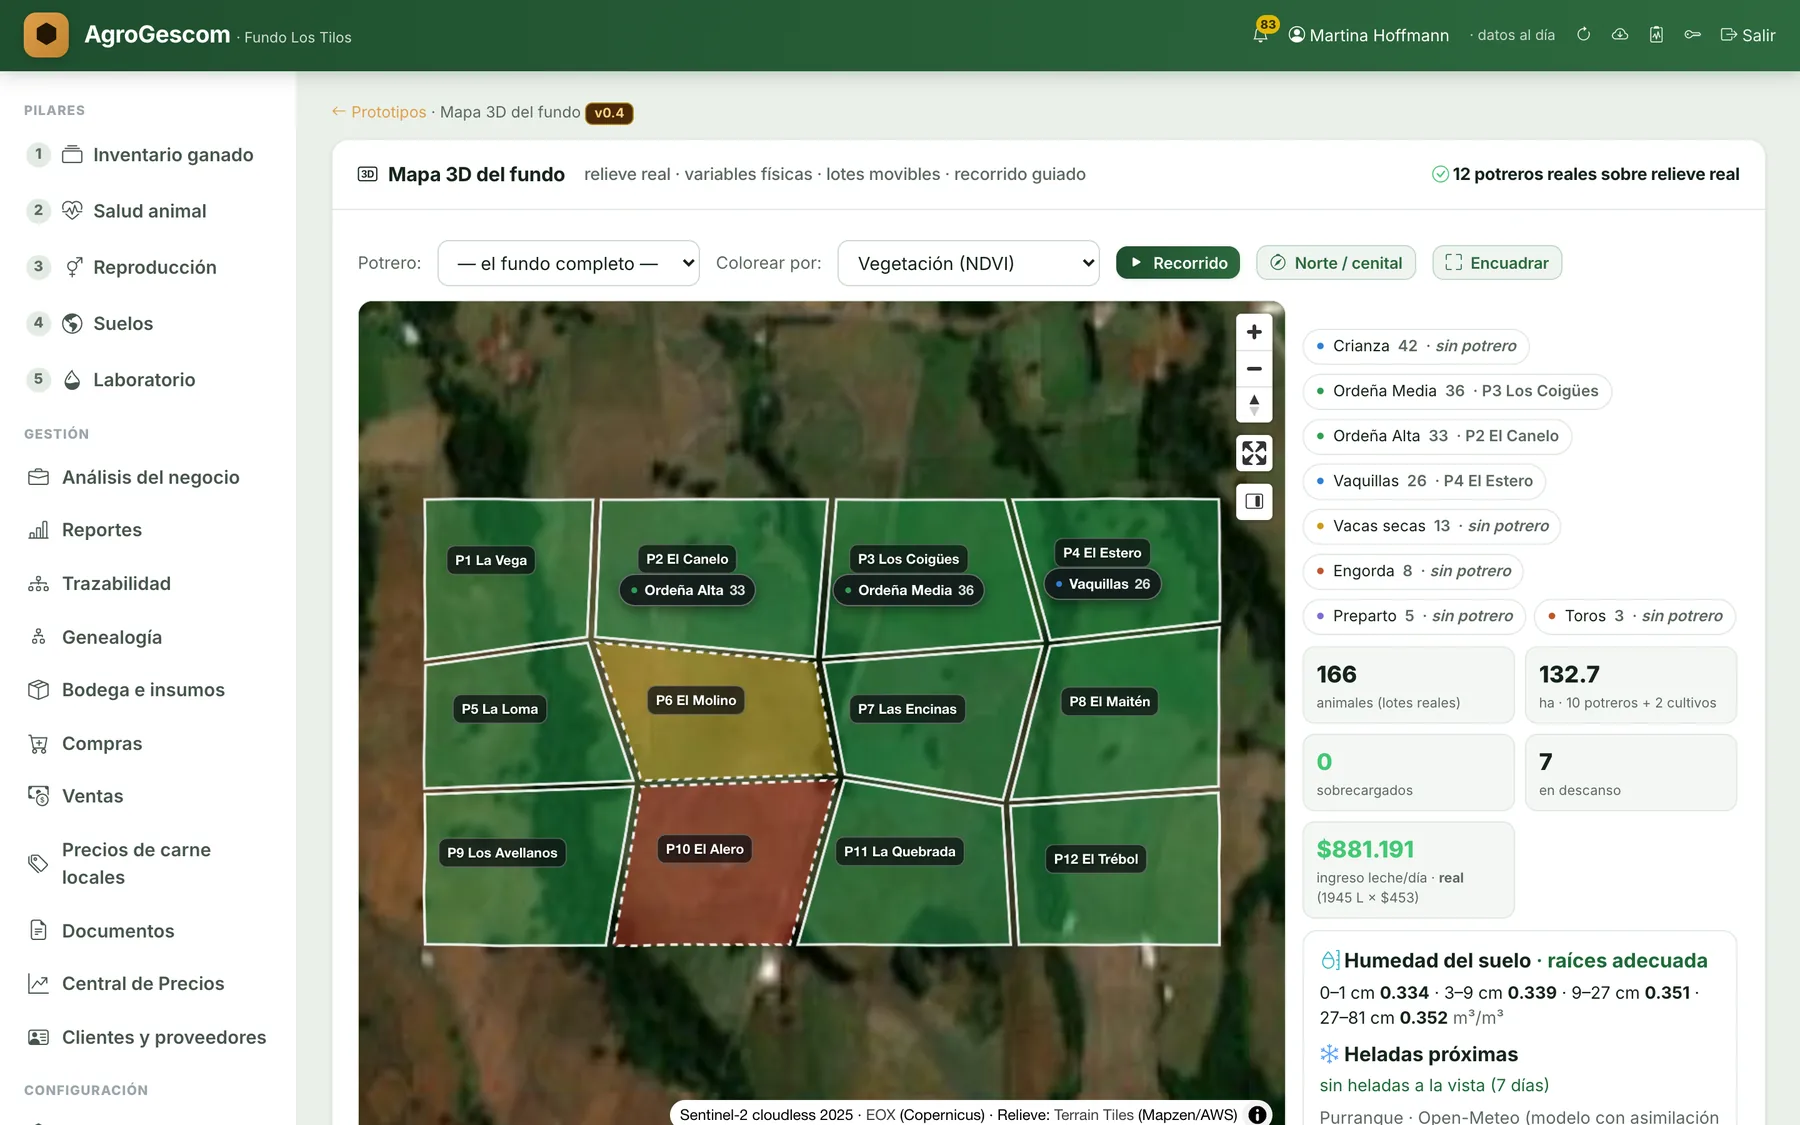Select the Vacas secas 13 chip
Viewport: 1800px width, 1125px height.
[1432, 526]
